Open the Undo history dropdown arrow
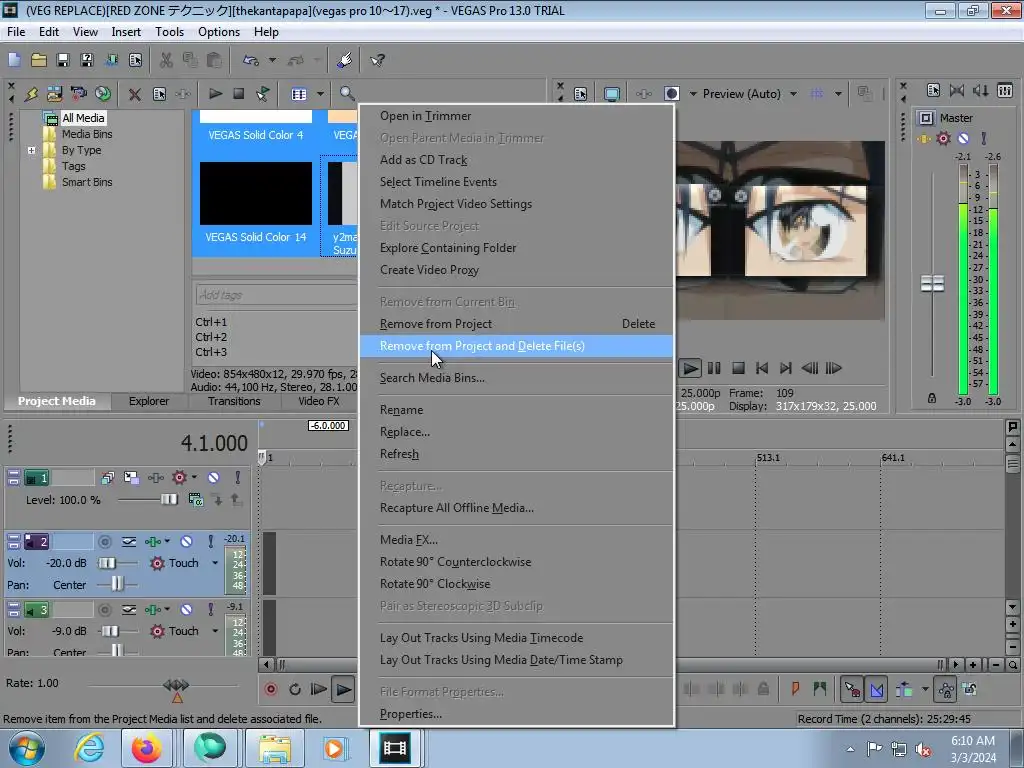Viewport: 1024px width, 768px height. click(x=272, y=60)
